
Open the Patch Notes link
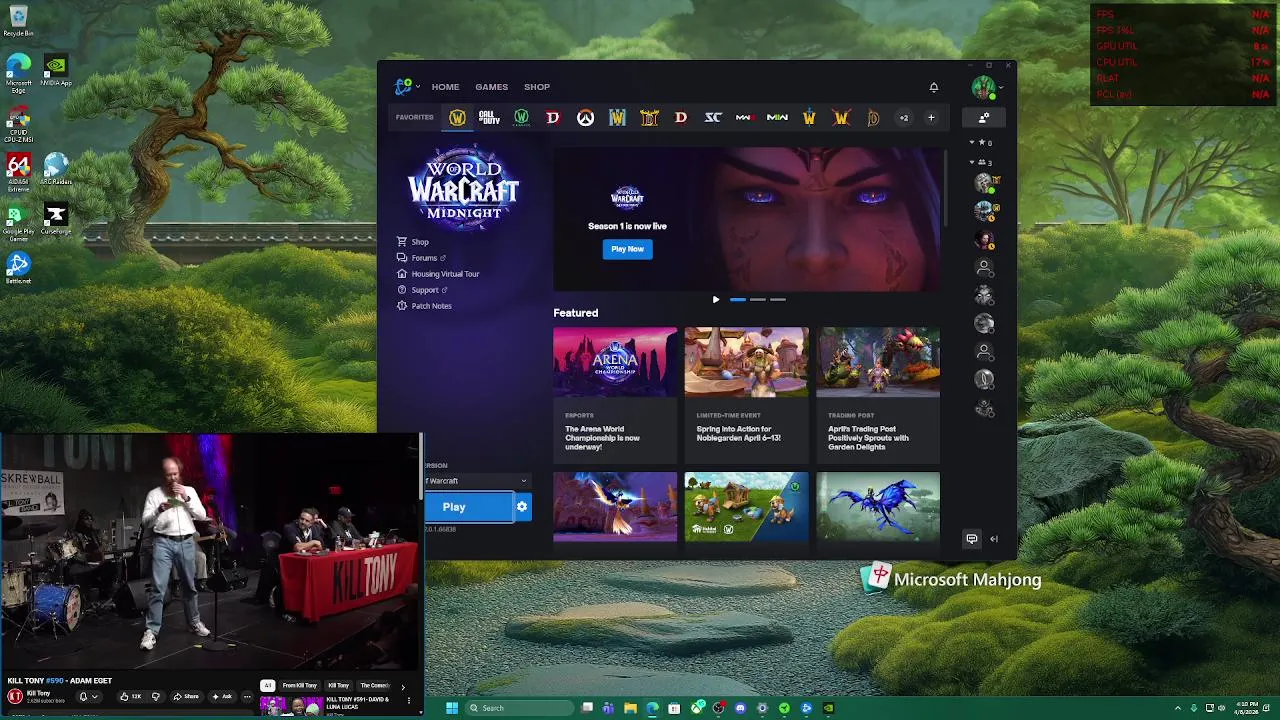[x=424, y=306]
